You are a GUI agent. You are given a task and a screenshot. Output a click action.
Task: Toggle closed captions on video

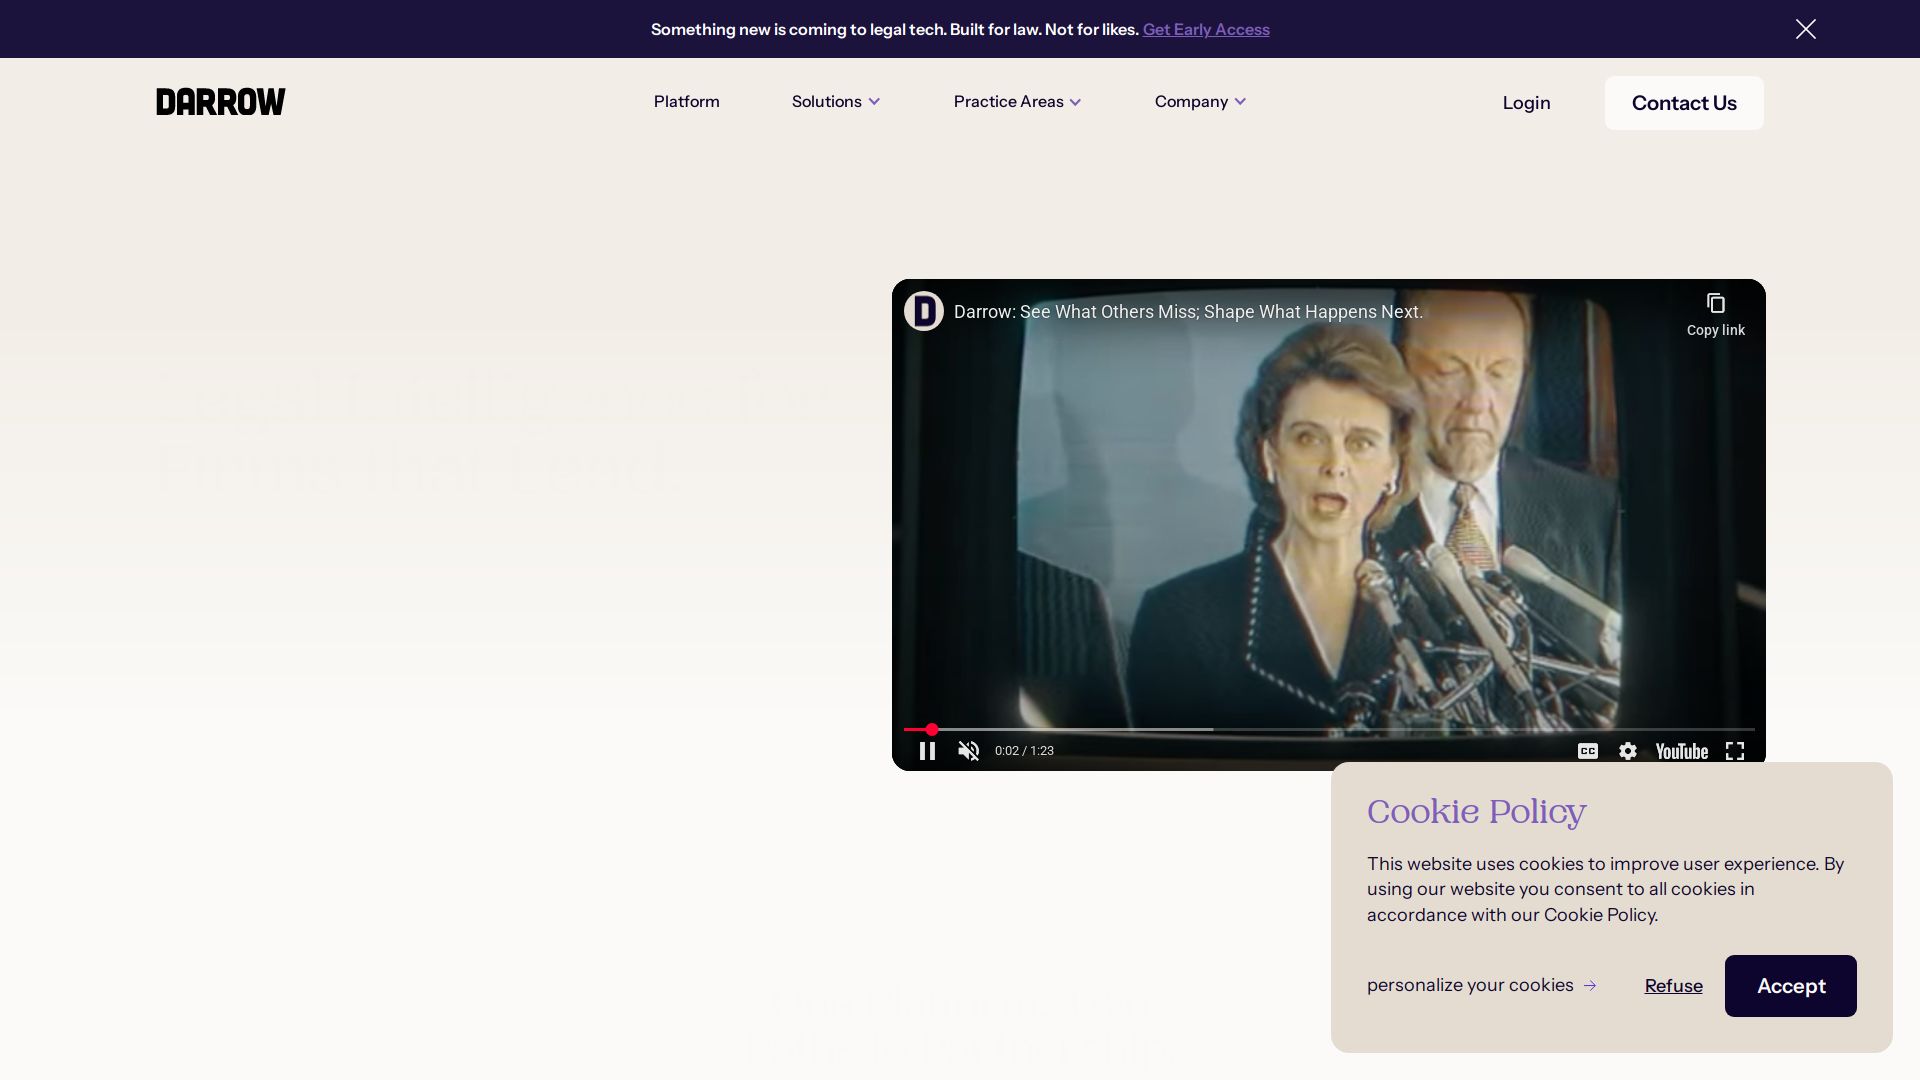click(1587, 751)
